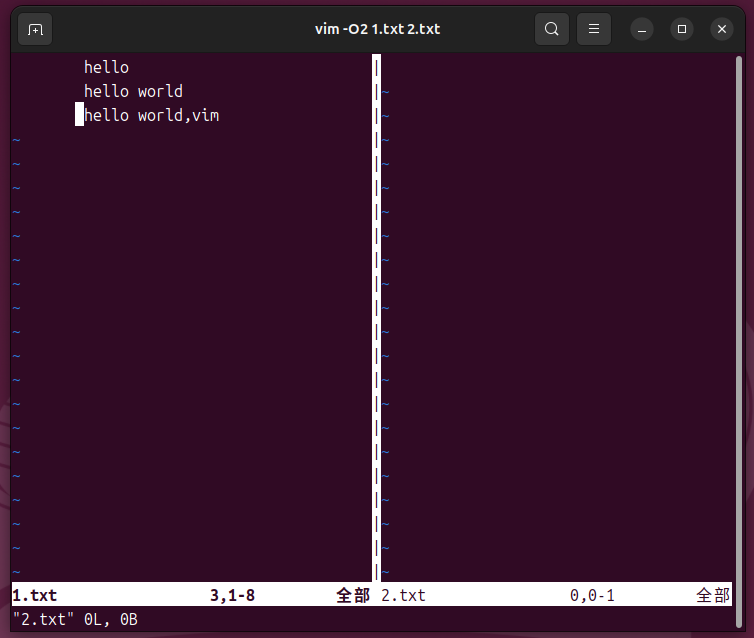Click the vertical split separator between panes
This screenshot has height=638, width=754.
pyautogui.click(x=376, y=320)
